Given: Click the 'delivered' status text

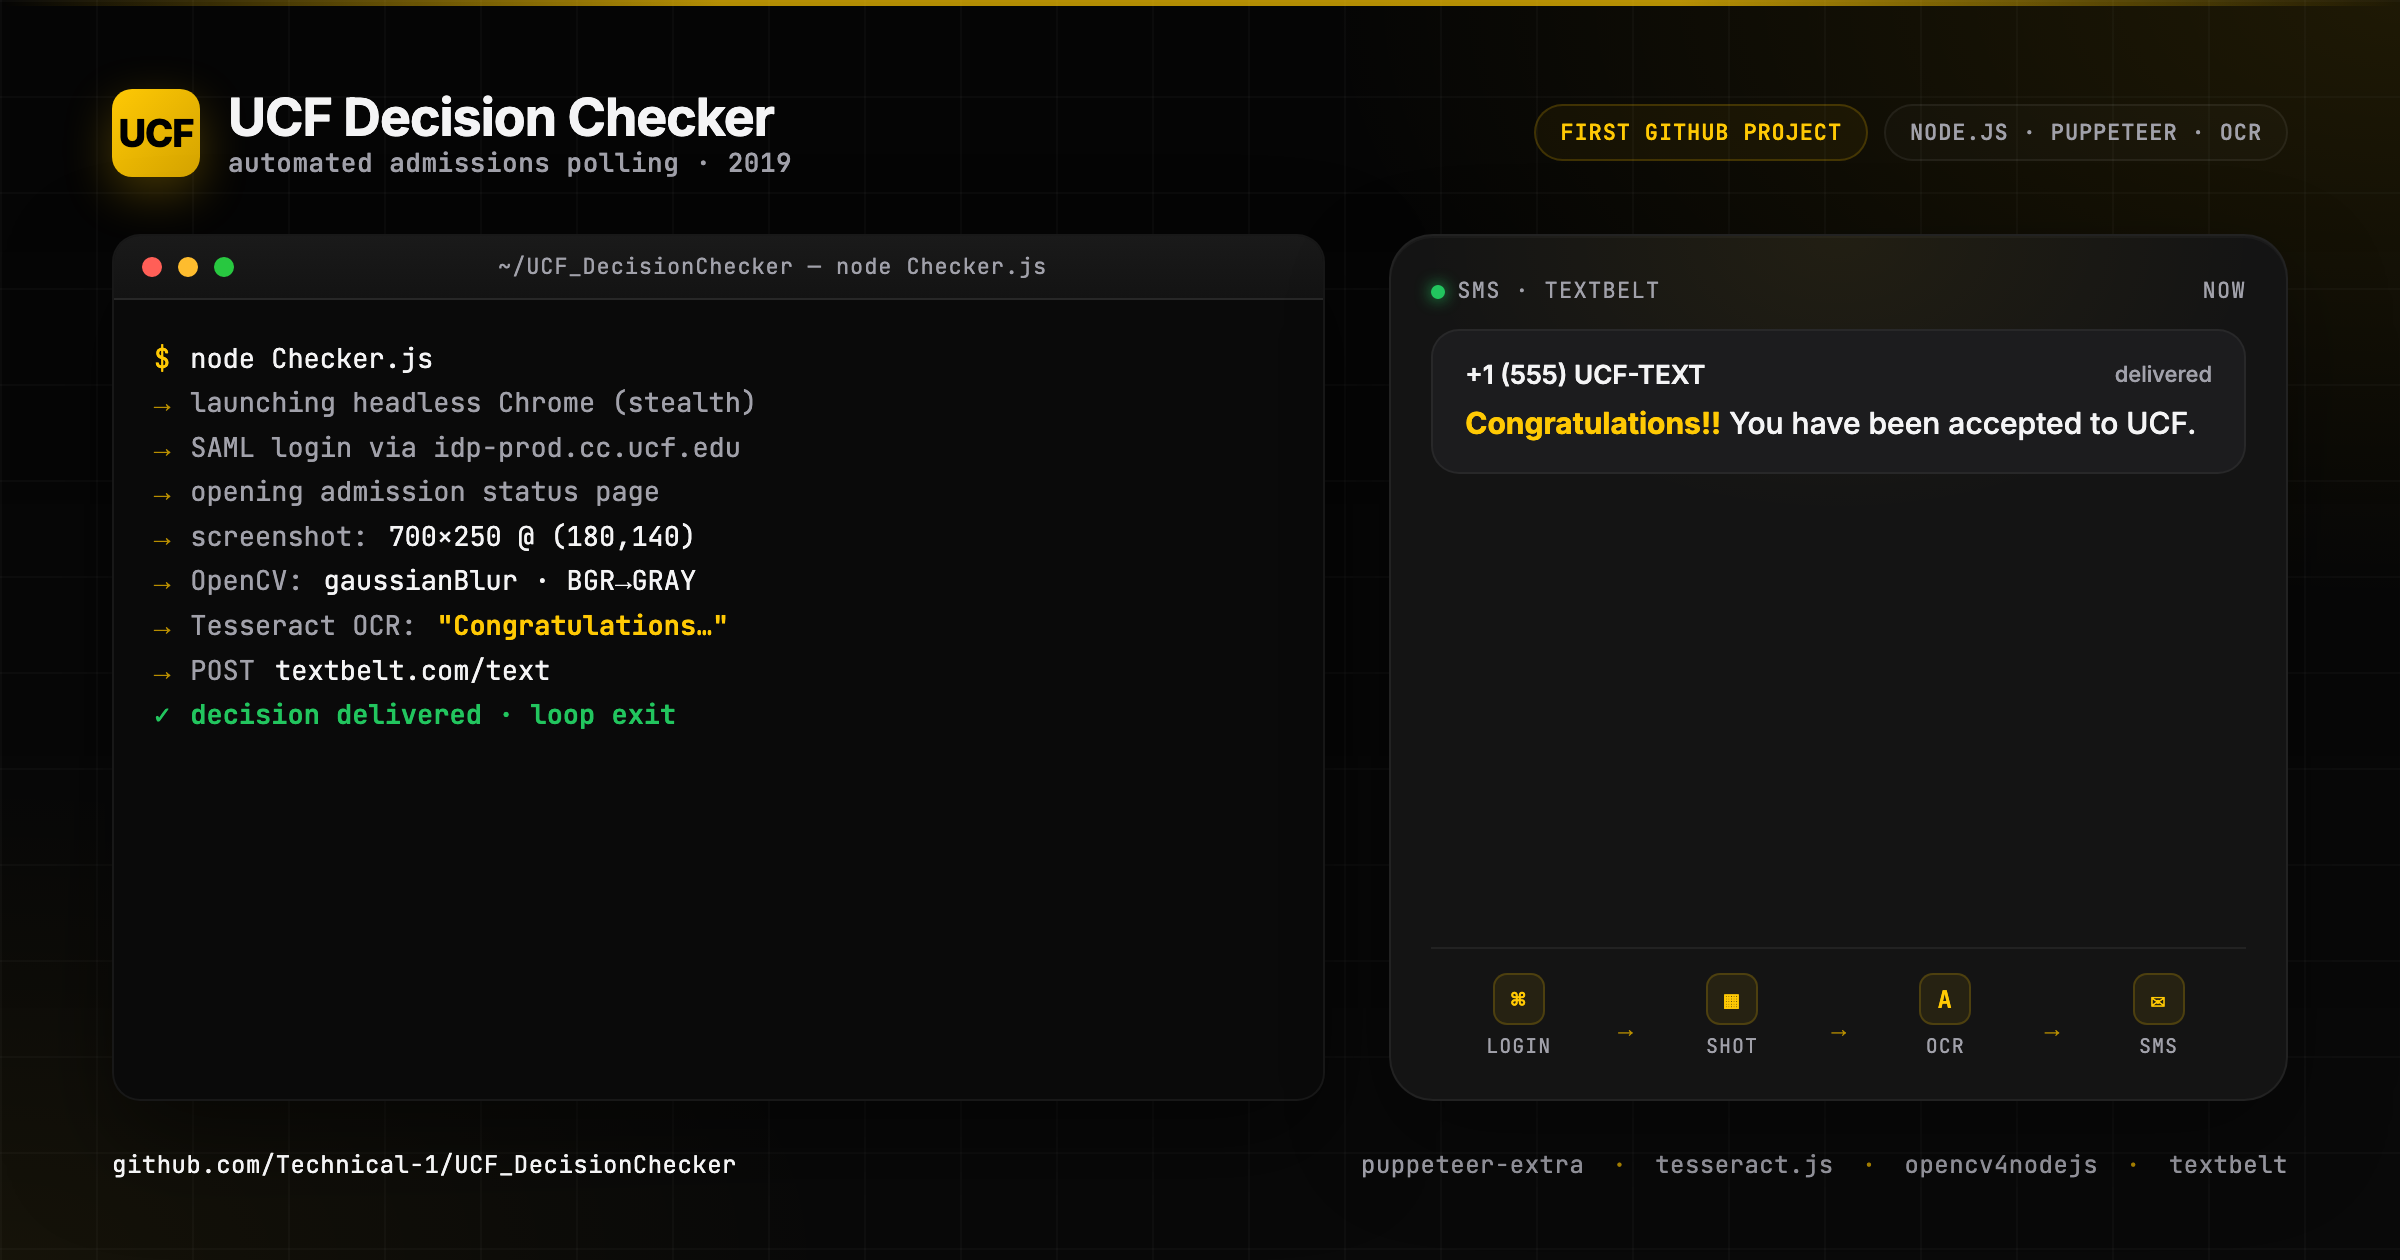Looking at the screenshot, I should click(x=2163, y=375).
